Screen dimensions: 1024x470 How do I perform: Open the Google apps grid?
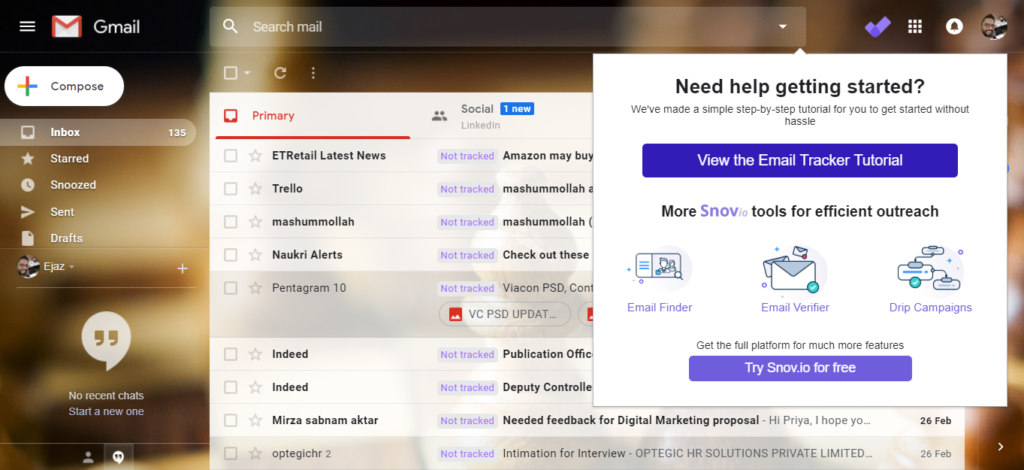(x=915, y=27)
